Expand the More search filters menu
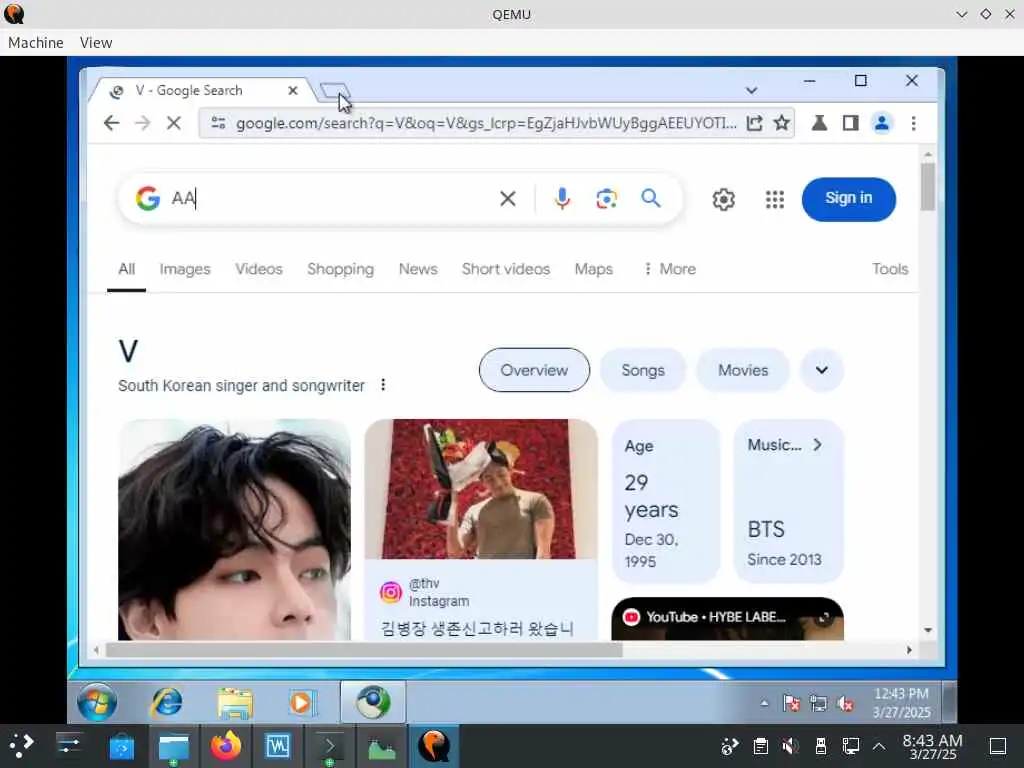1024x768 pixels. pyautogui.click(x=669, y=269)
